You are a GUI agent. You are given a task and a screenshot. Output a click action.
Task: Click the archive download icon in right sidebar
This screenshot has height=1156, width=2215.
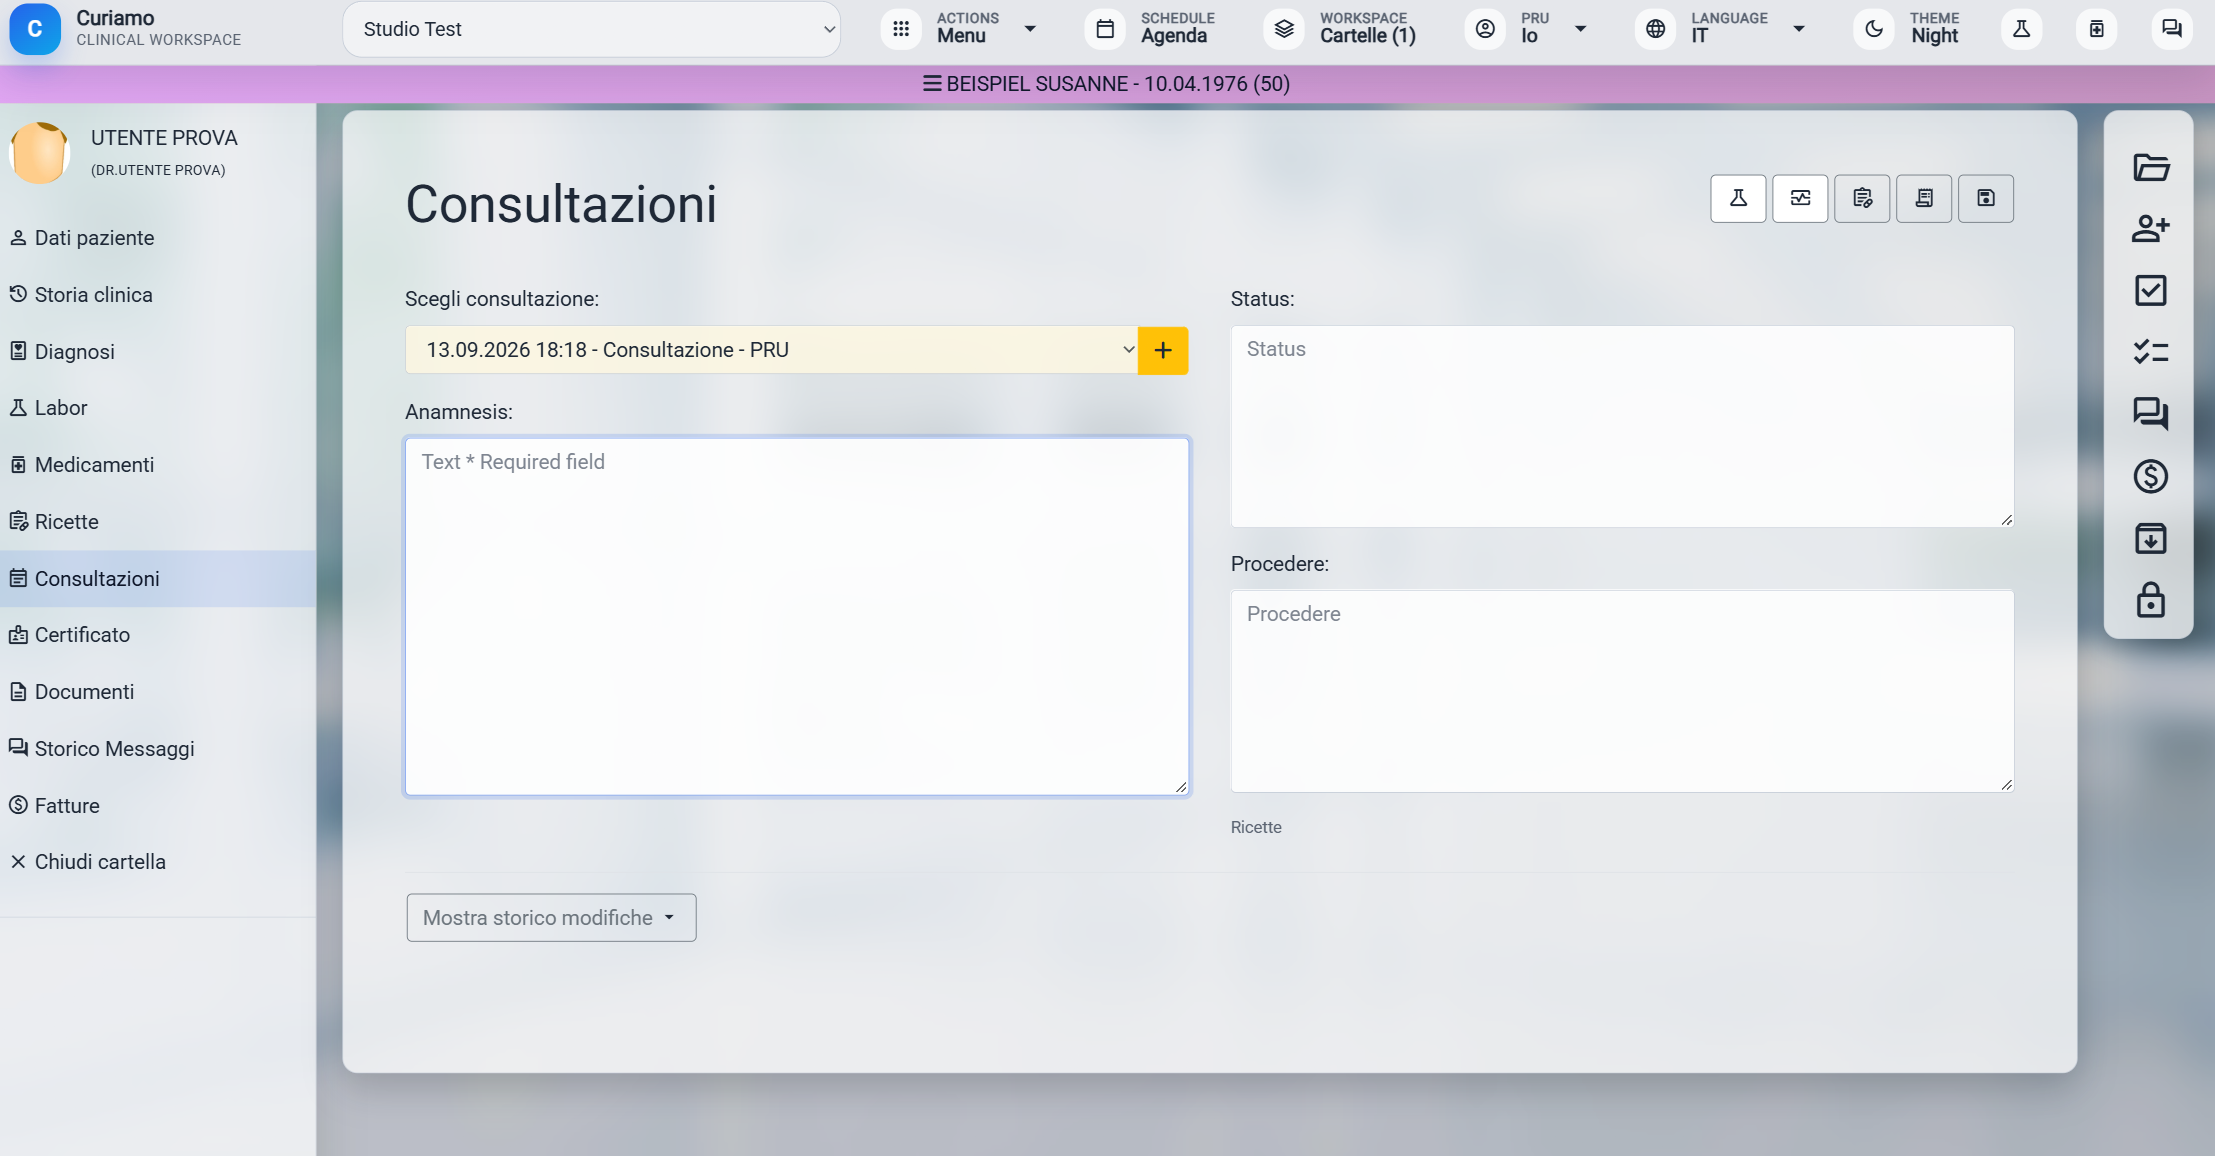(2150, 538)
